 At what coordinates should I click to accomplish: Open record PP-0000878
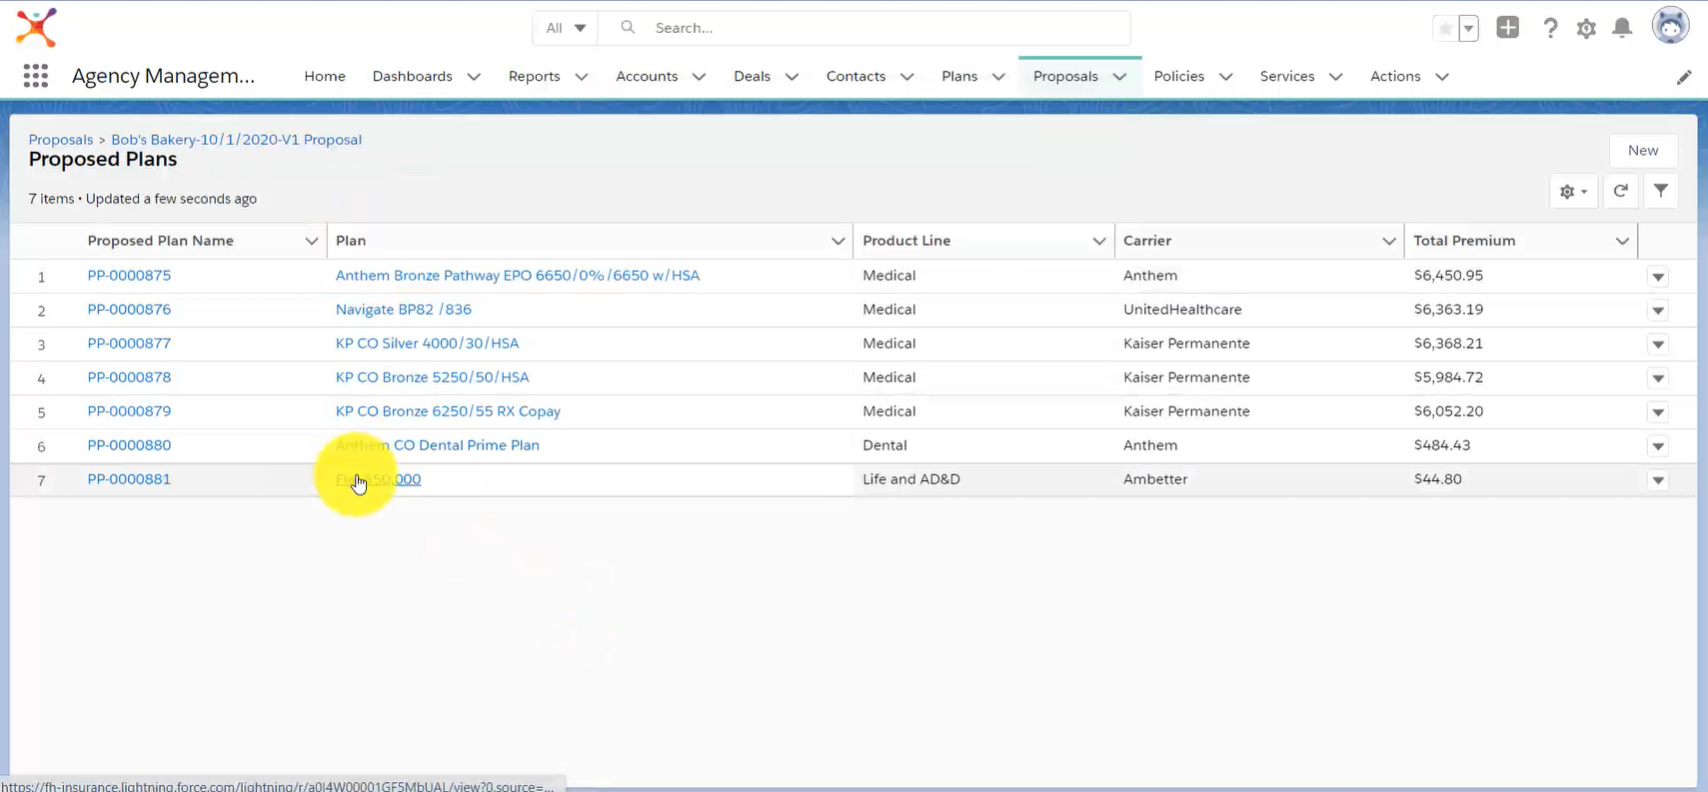(x=129, y=377)
